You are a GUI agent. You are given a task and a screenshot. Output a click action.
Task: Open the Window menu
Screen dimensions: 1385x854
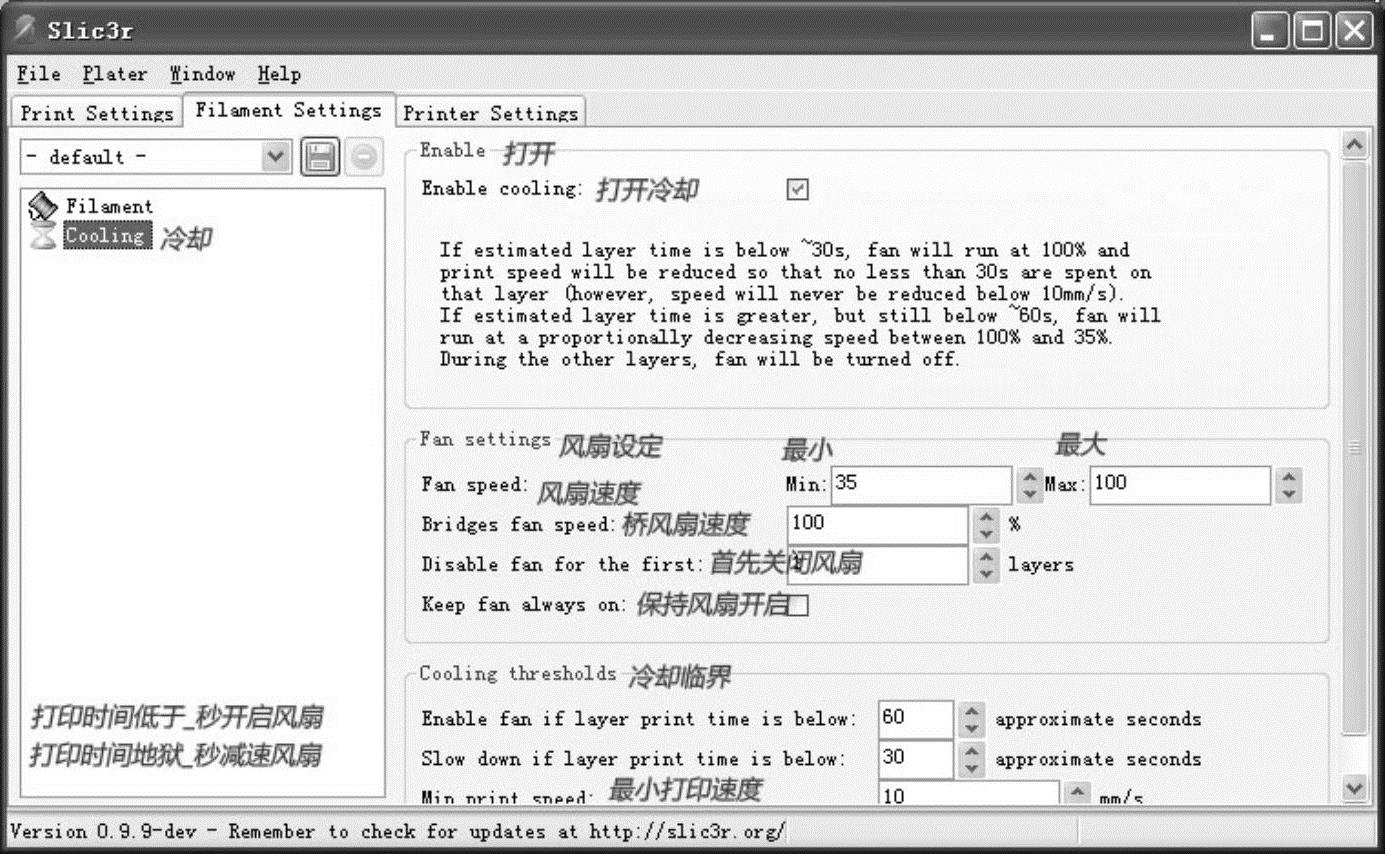202,74
